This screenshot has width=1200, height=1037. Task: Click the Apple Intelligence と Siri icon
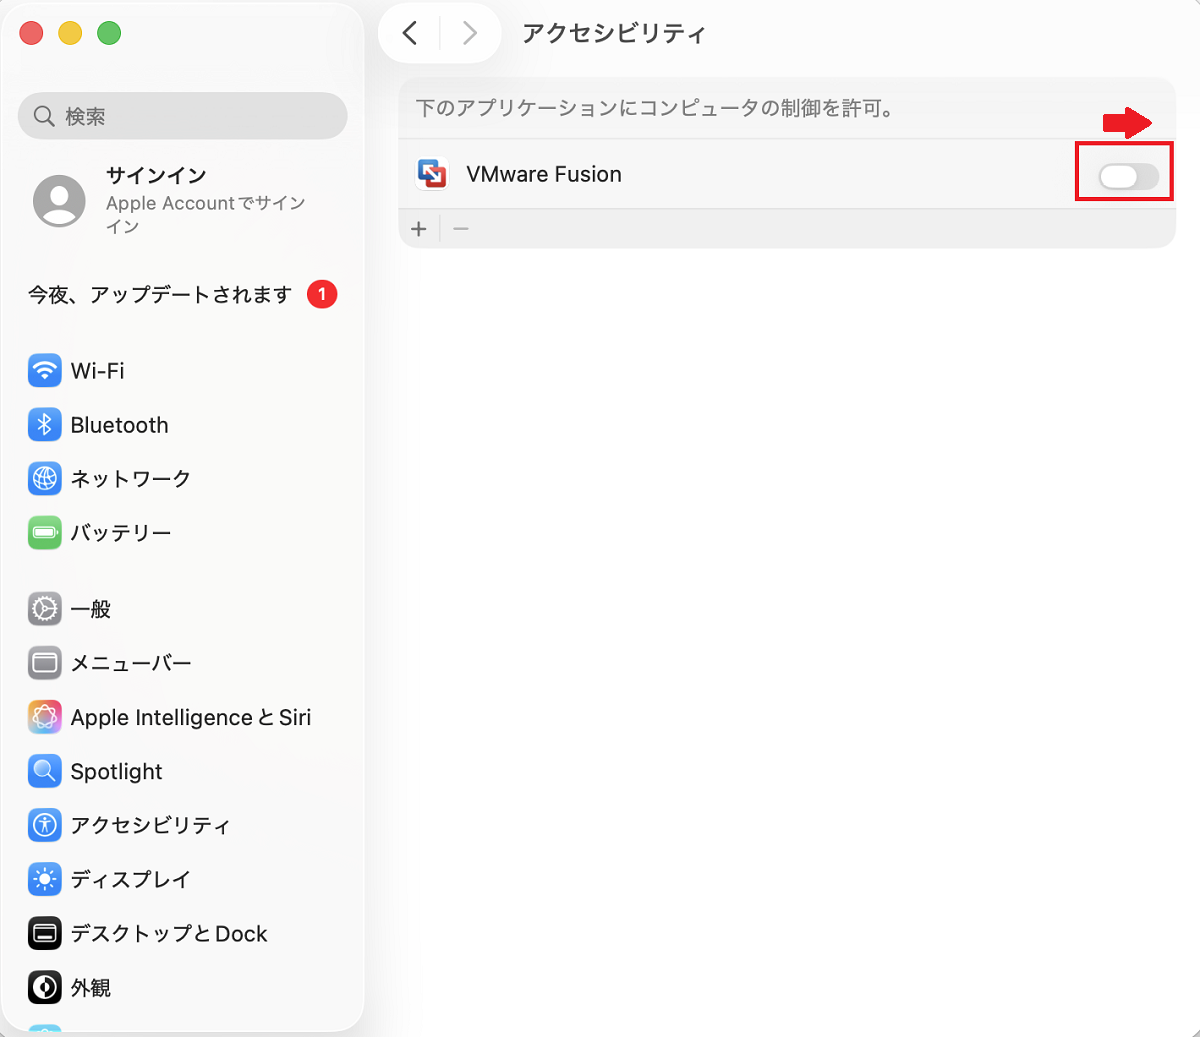[45, 717]
